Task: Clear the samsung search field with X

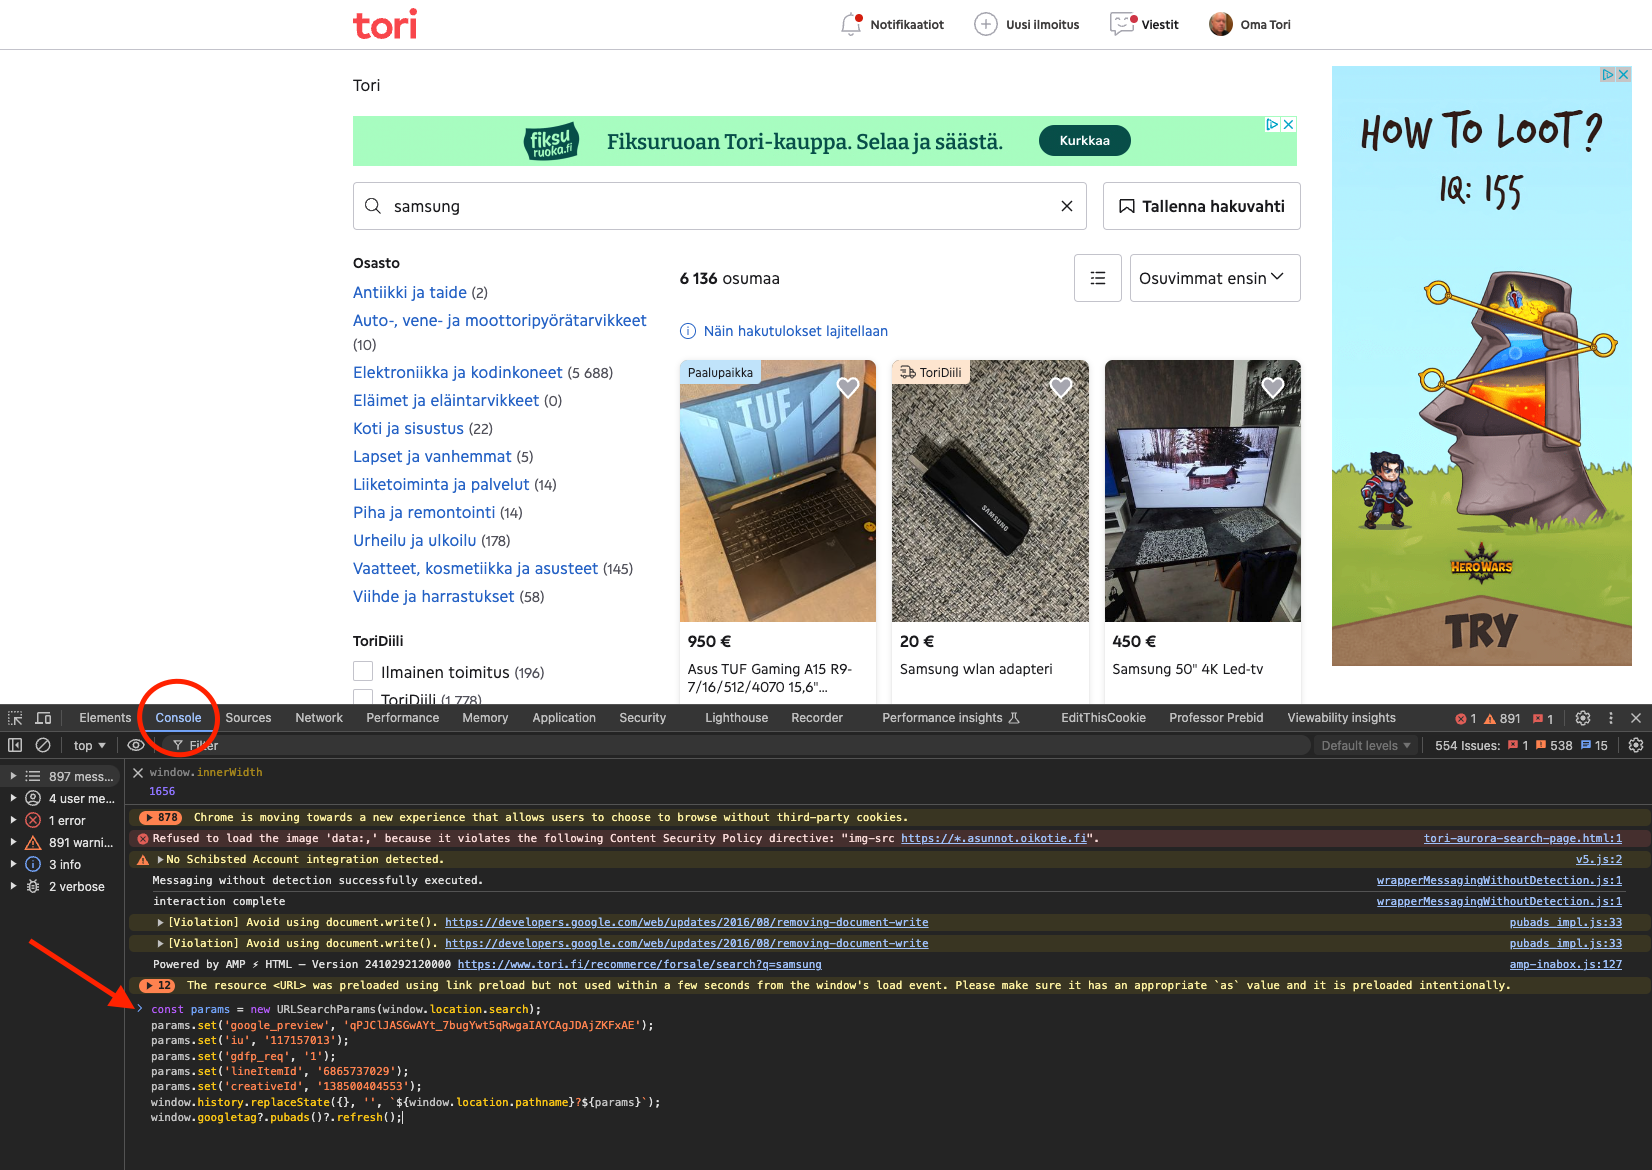Action: click(1067, 206)
